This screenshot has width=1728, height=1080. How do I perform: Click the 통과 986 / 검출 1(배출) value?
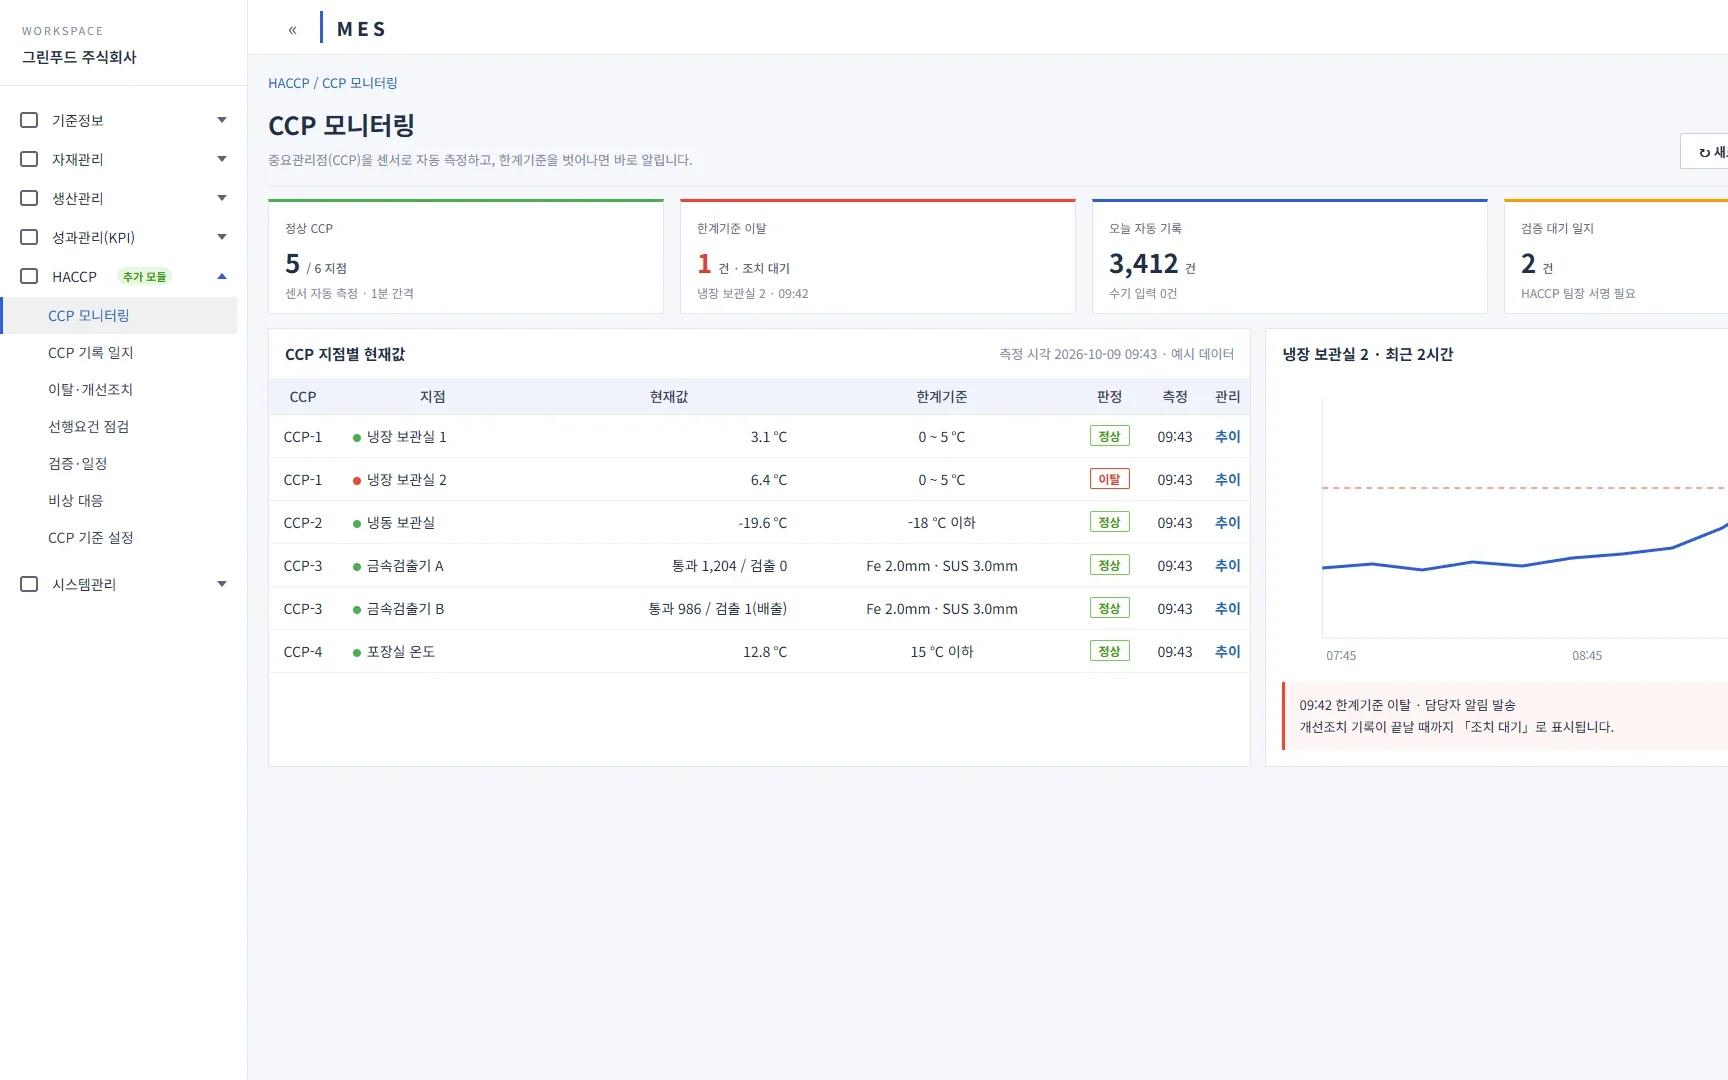tap(717, 609)
